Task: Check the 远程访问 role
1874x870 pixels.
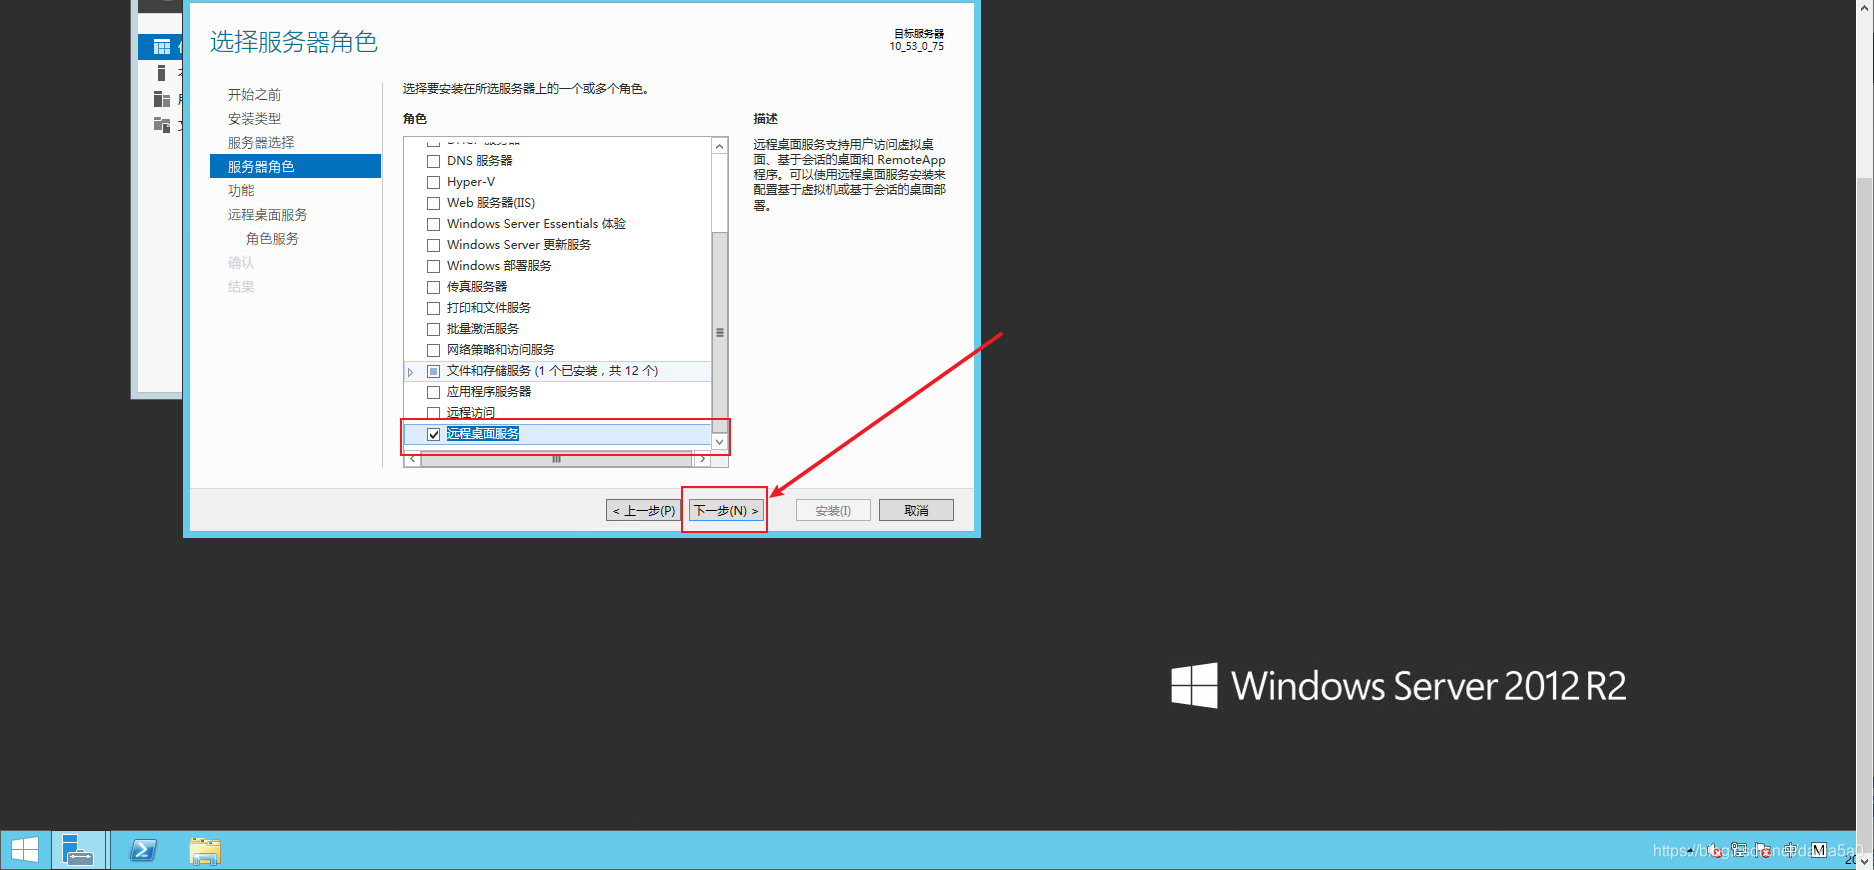Action: (x=433, y=413)
